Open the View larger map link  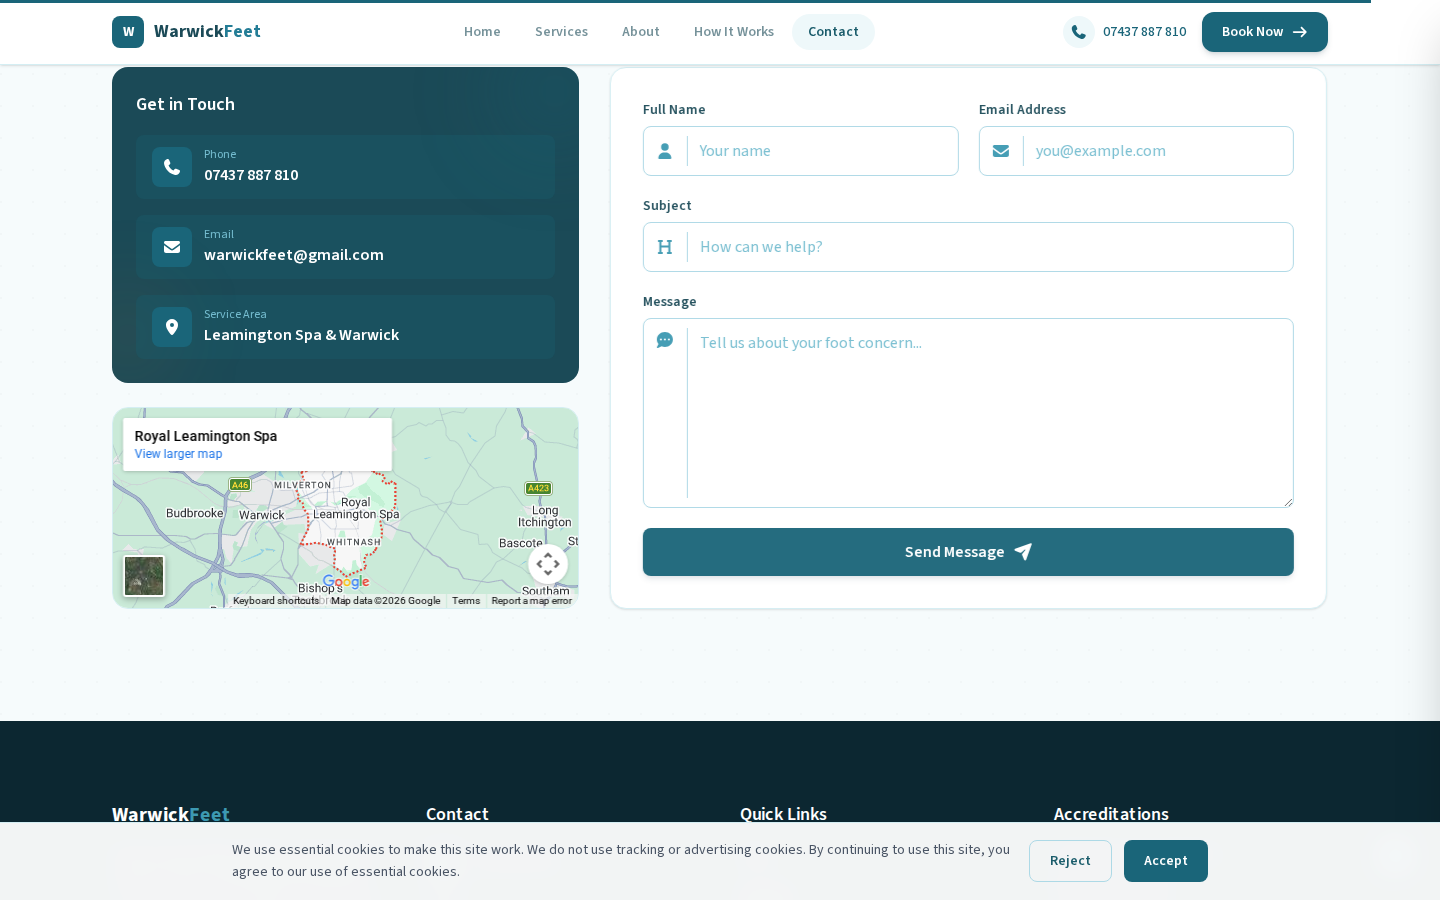click(x=178, y=454)
